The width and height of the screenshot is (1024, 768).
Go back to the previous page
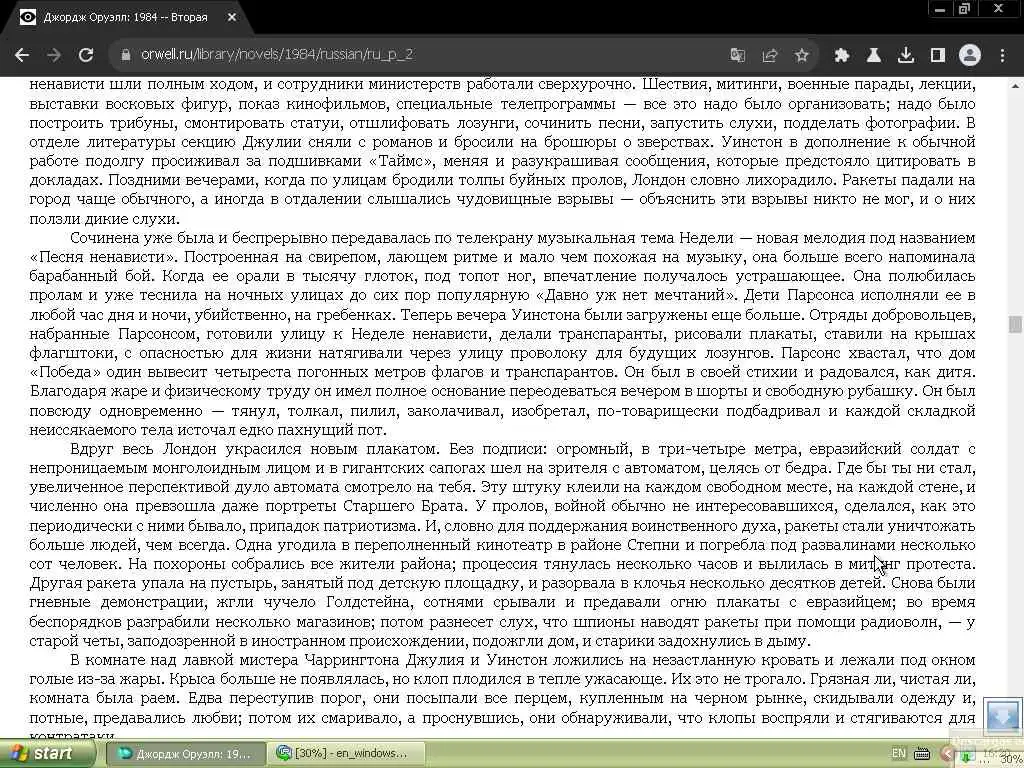tap(22, 55)
